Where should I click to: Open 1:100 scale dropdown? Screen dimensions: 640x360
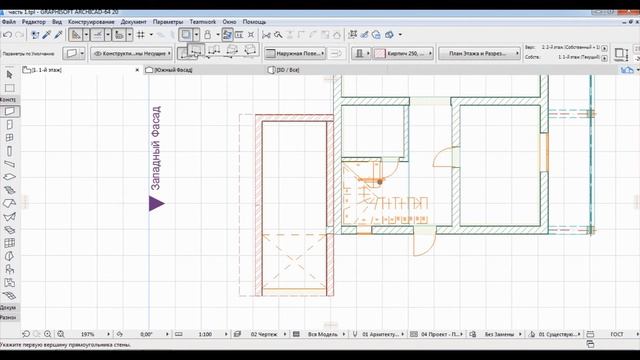[x=206, y=334]
